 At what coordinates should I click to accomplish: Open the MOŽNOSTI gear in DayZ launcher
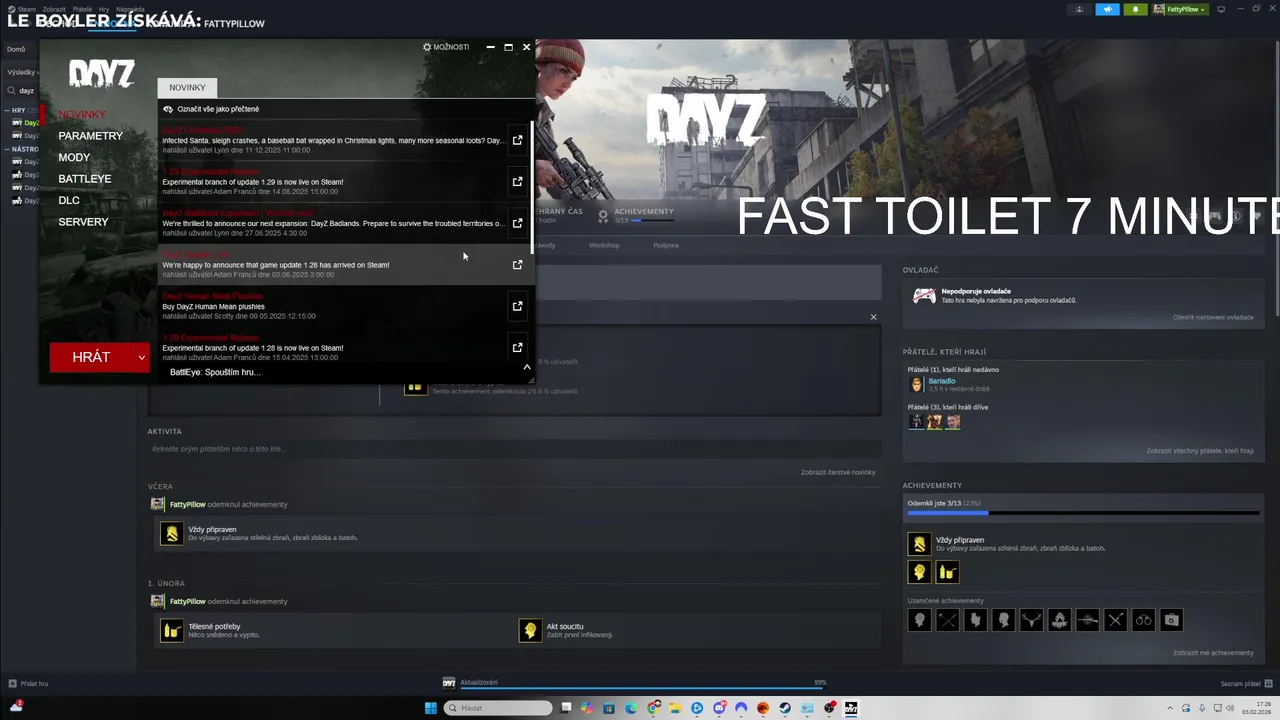tap(446, 47)
